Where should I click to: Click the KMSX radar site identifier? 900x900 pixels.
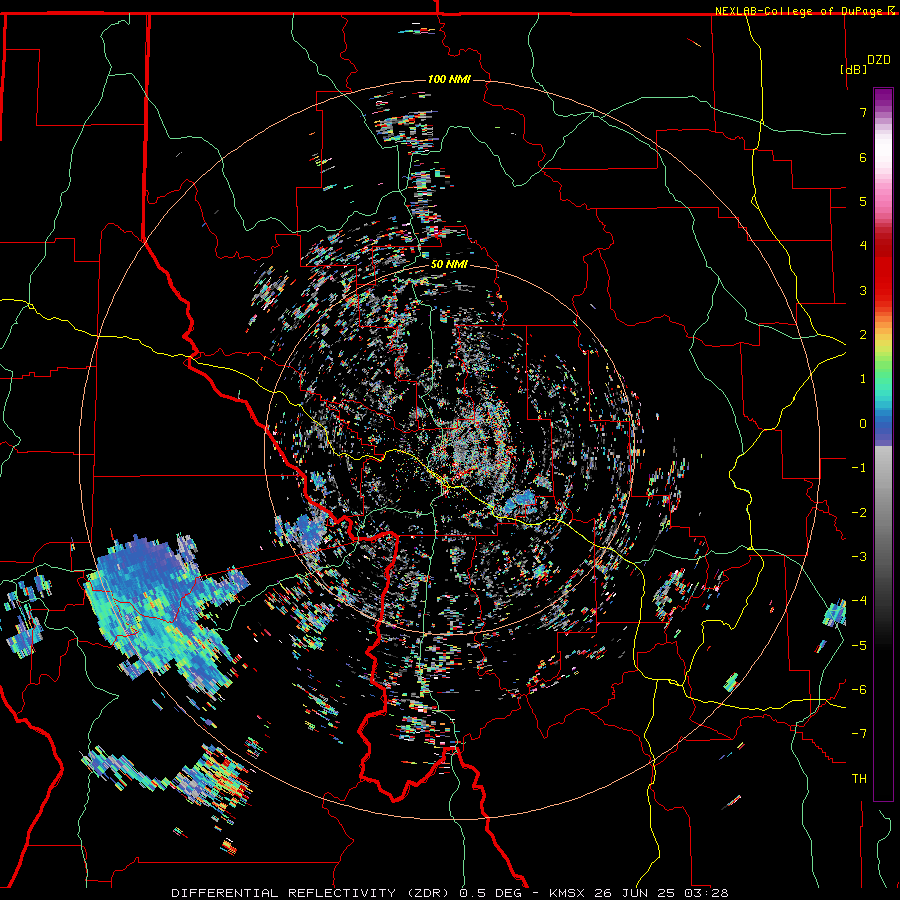point(569,893)
